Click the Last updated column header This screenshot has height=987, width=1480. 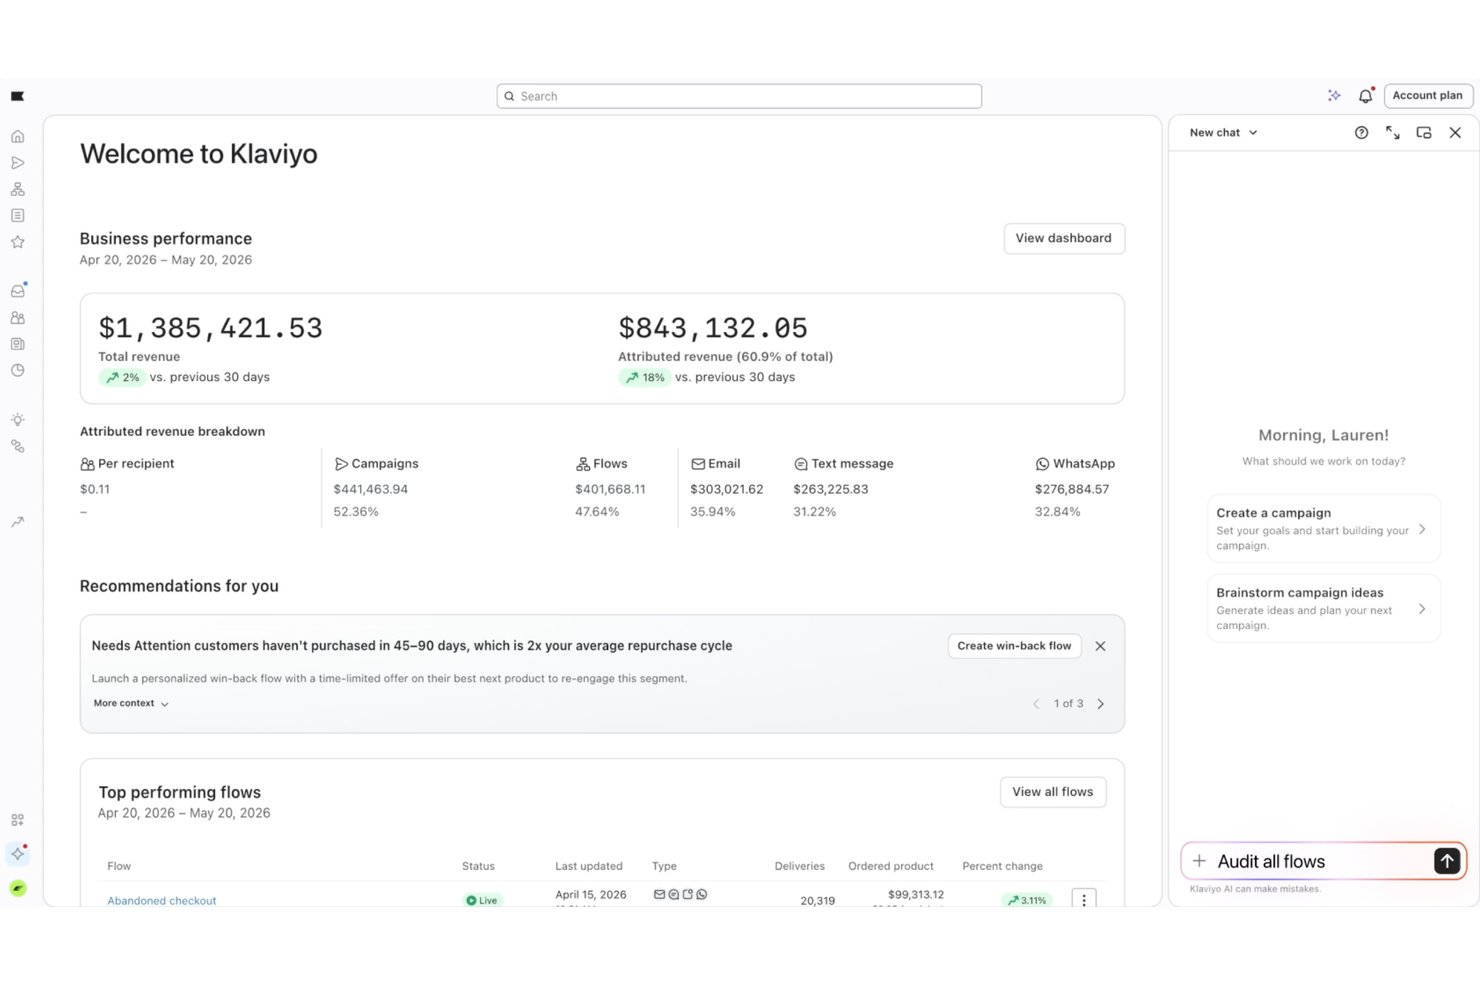[x=589, y=866]
